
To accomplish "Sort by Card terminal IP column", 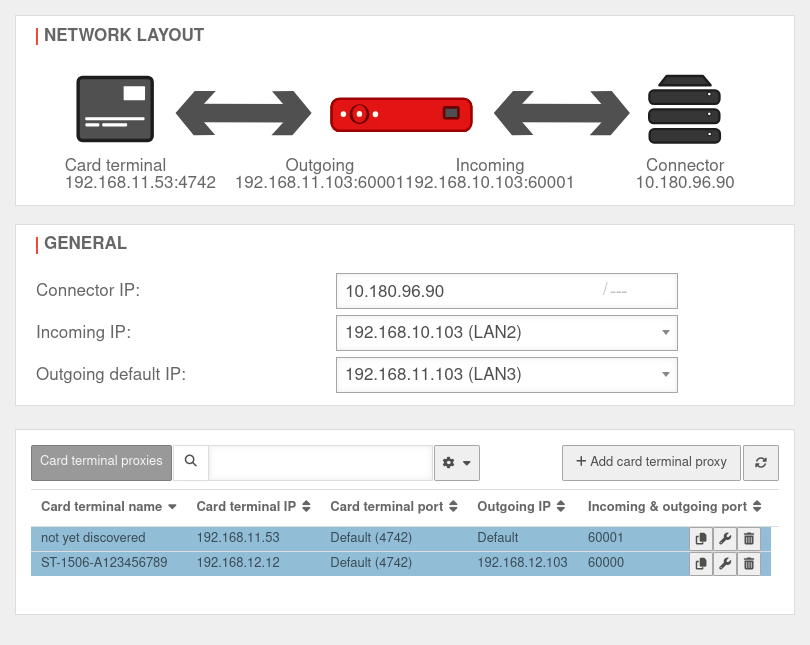I will pos(253,507).
